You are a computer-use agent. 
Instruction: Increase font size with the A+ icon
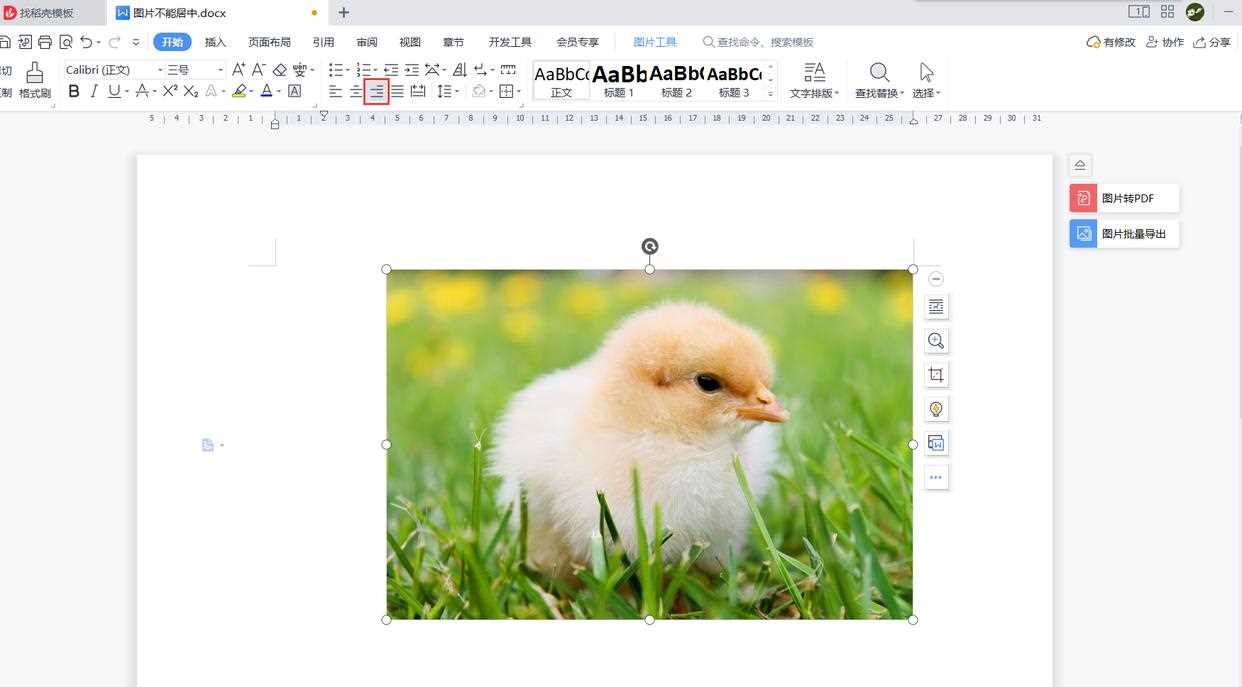(238, 69)
